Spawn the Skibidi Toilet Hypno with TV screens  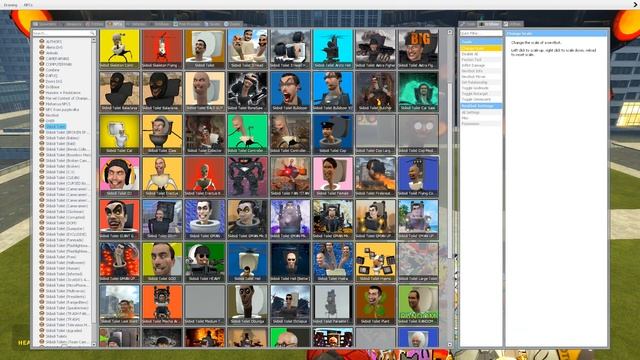(x=375, y=262)
